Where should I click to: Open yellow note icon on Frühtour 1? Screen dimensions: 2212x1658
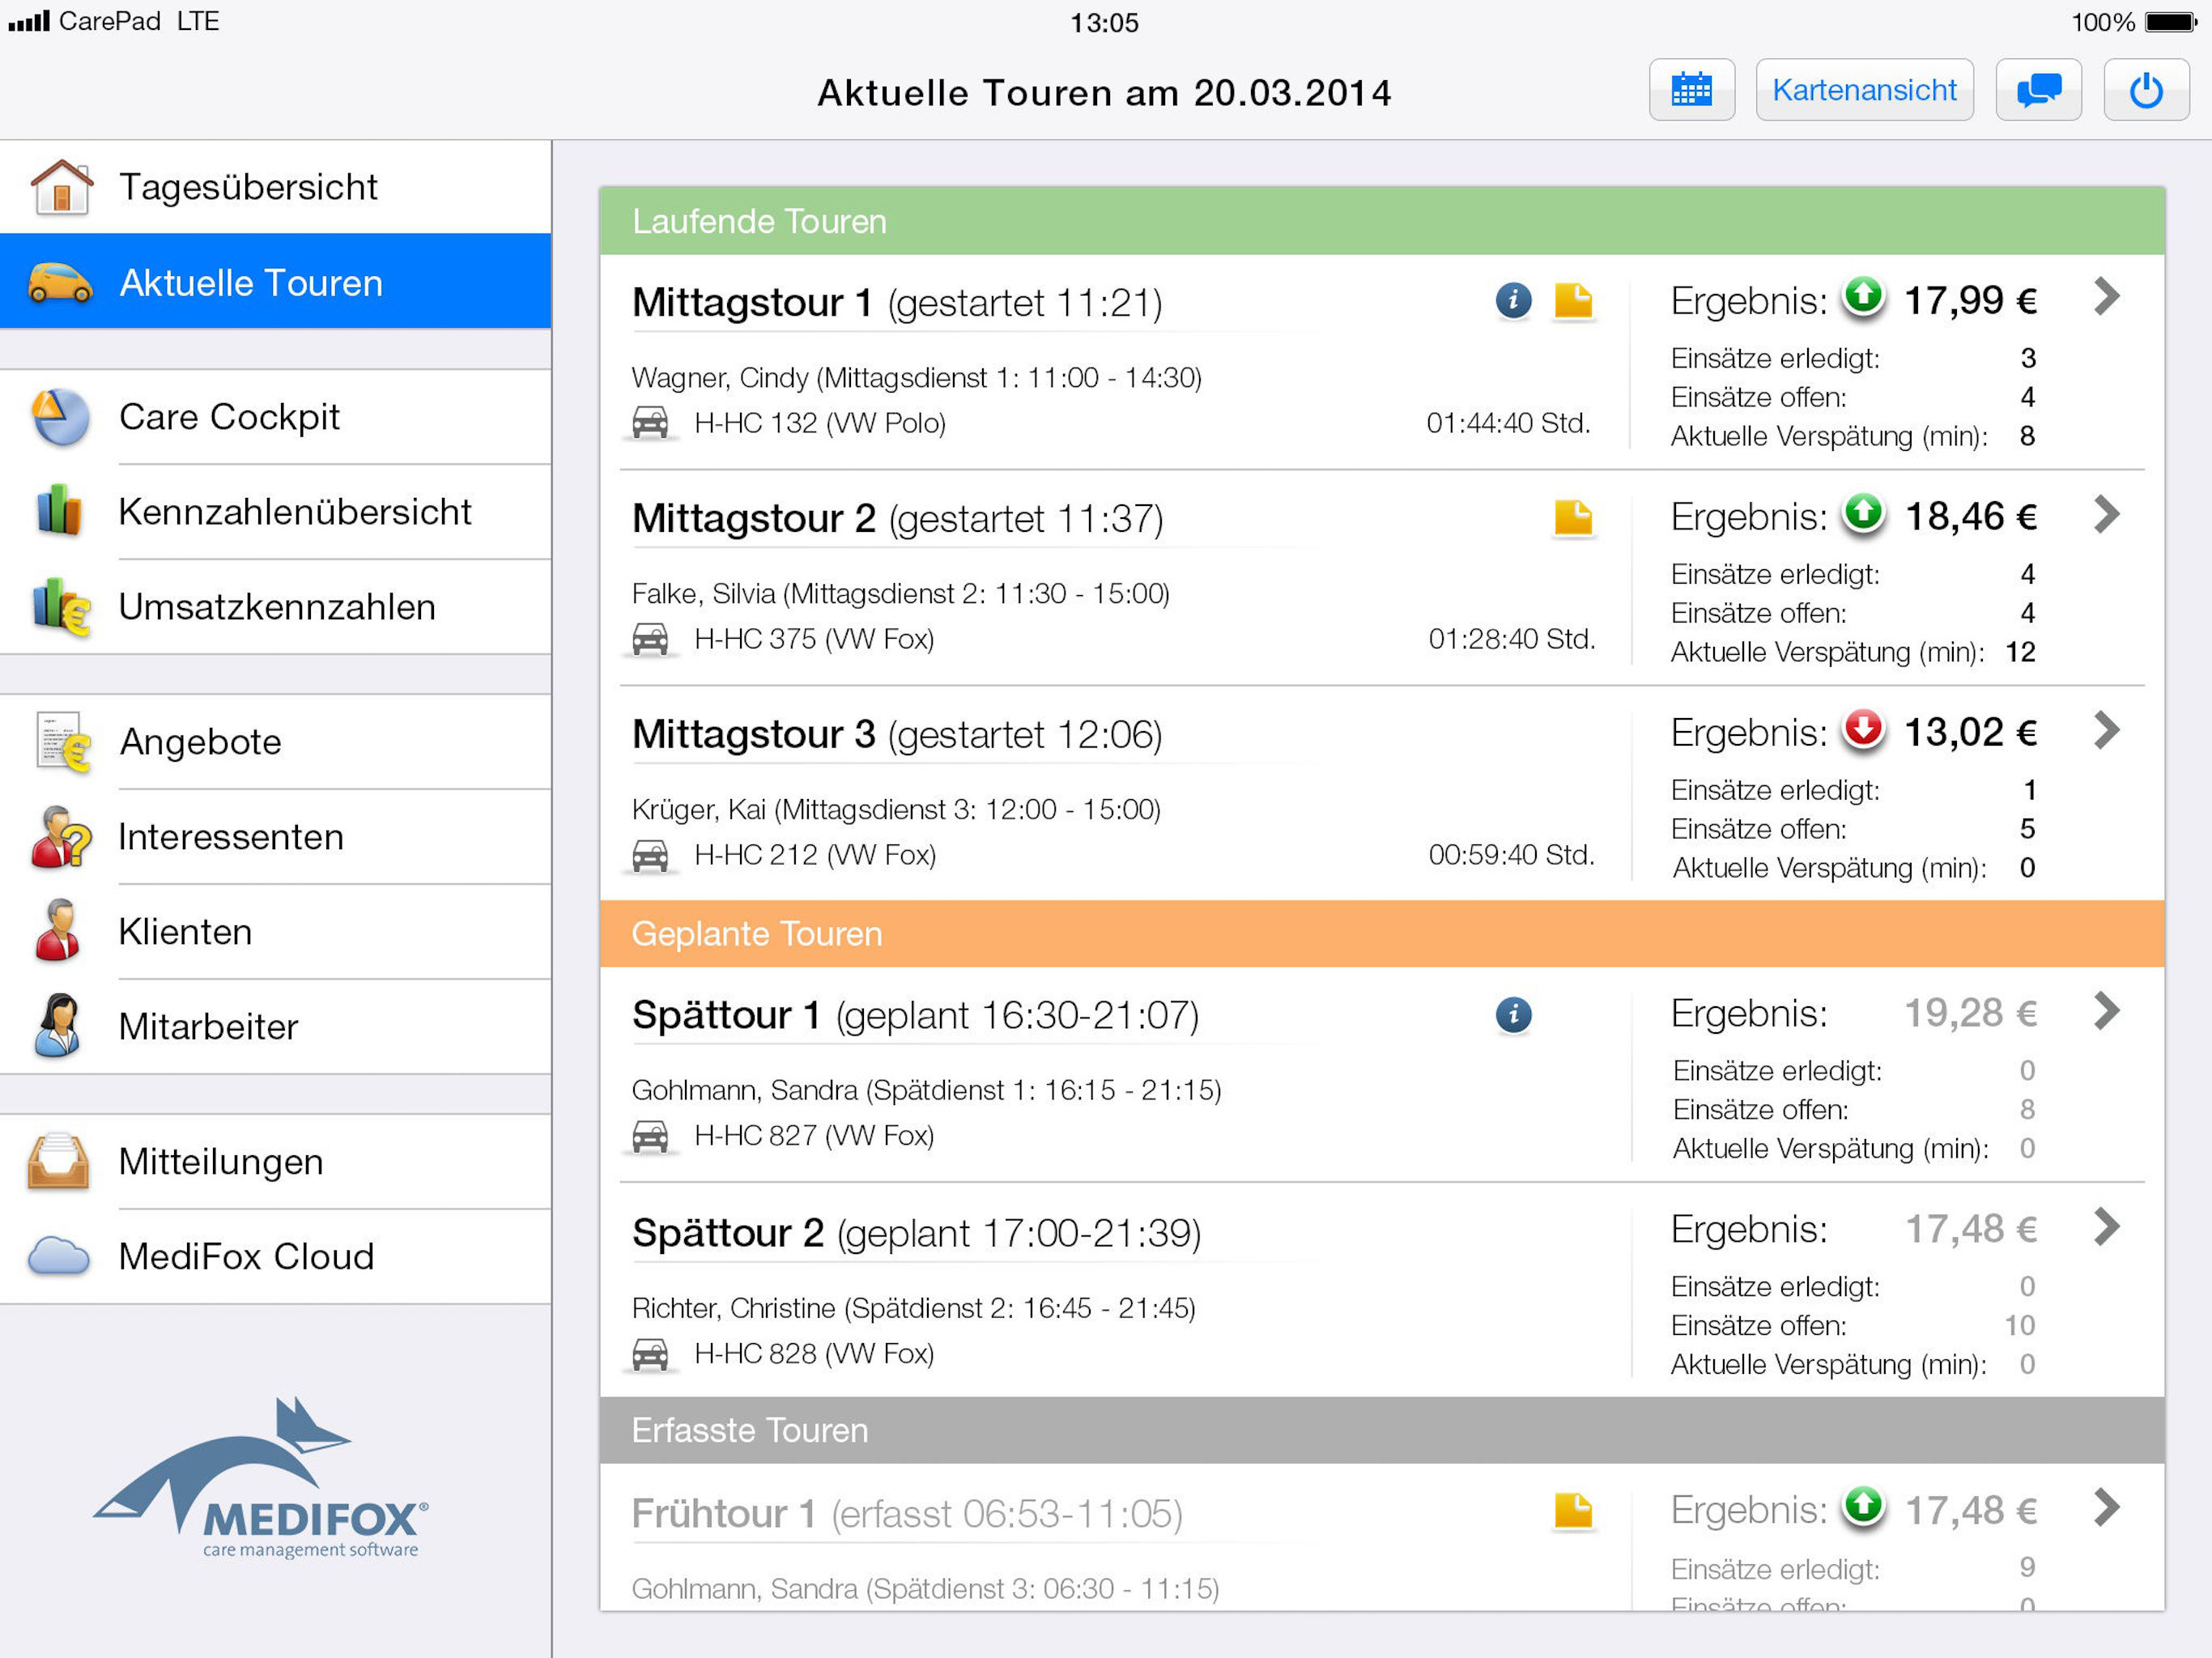pyautogui.click(x=1573, y=1510)
